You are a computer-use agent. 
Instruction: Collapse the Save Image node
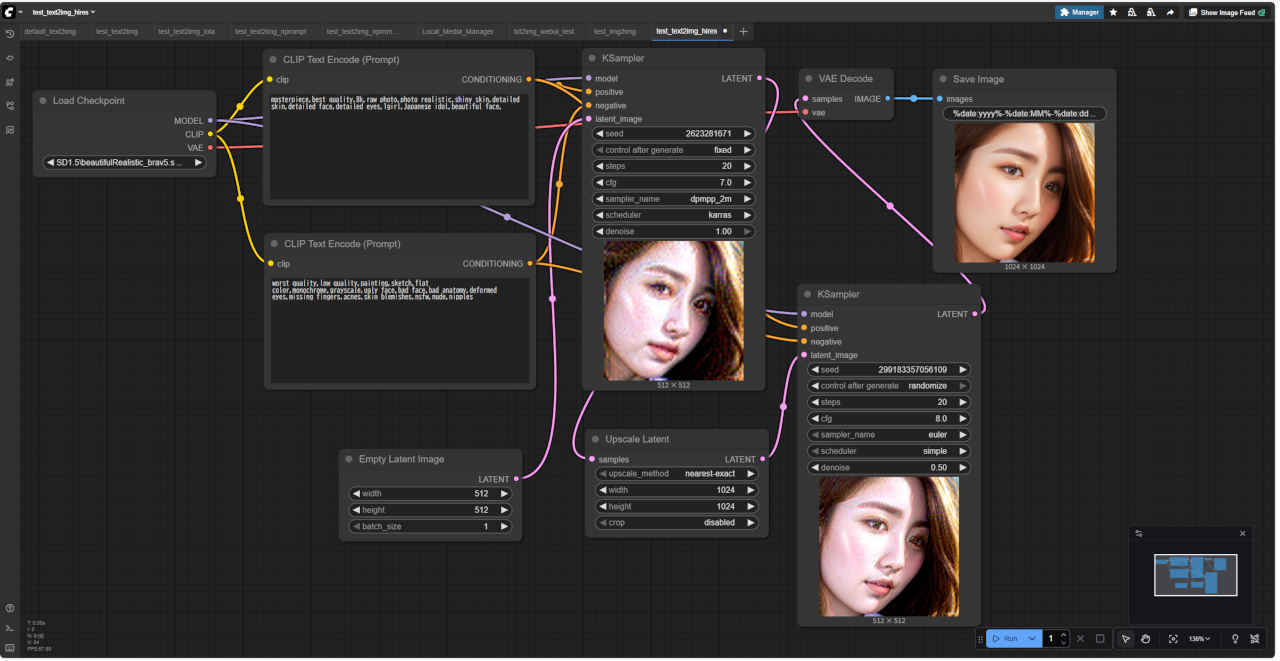(943, 79)
